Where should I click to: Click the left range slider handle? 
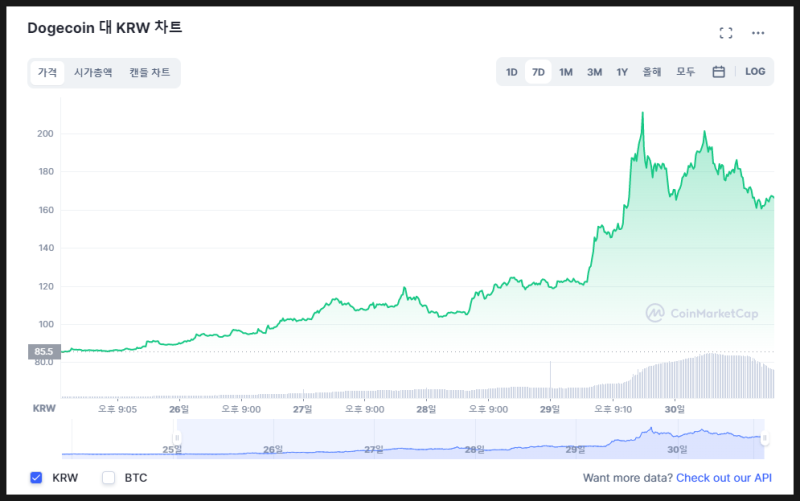(x=177, y=438)
